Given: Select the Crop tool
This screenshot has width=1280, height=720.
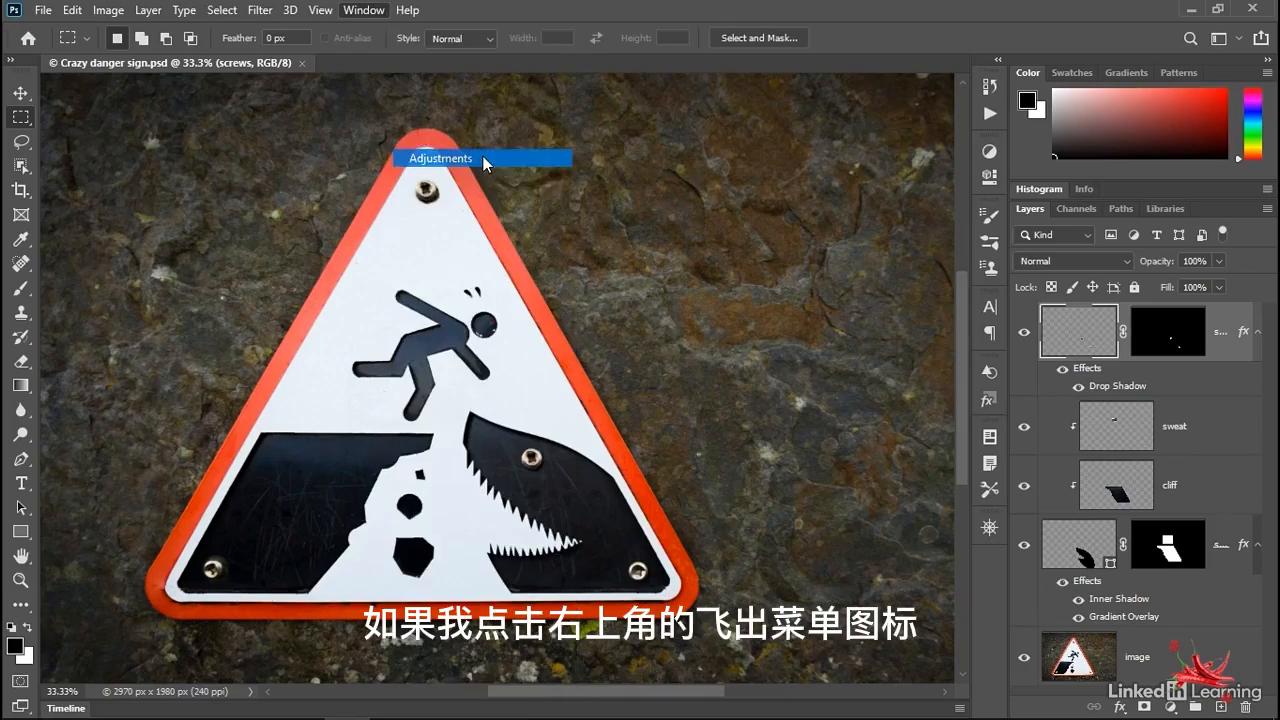Looking at the screenshot, I should 21,190.
